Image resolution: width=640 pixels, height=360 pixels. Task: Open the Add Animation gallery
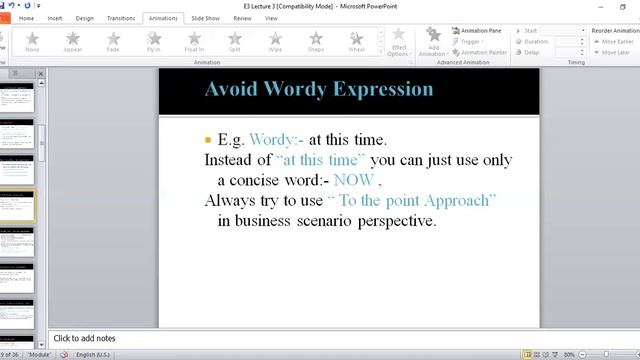(x=433, y=42)
